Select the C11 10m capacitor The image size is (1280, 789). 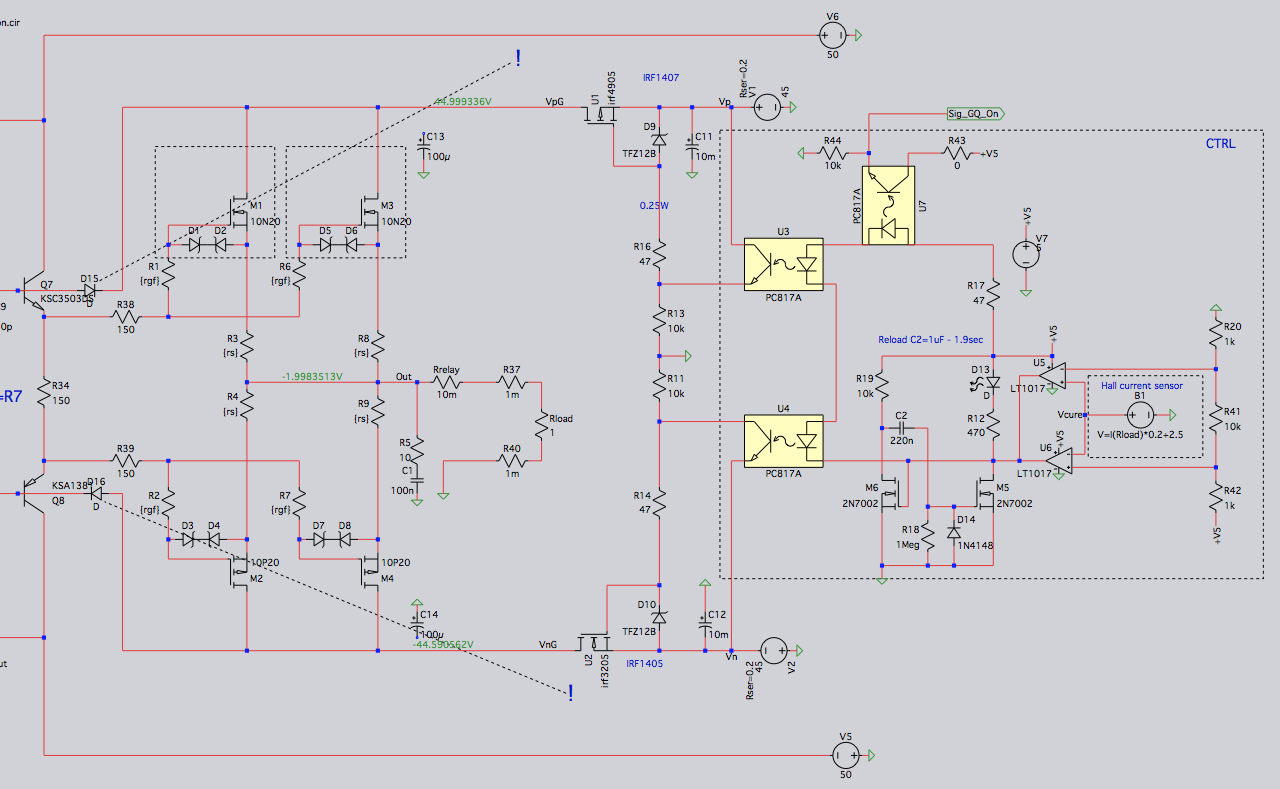691,145
